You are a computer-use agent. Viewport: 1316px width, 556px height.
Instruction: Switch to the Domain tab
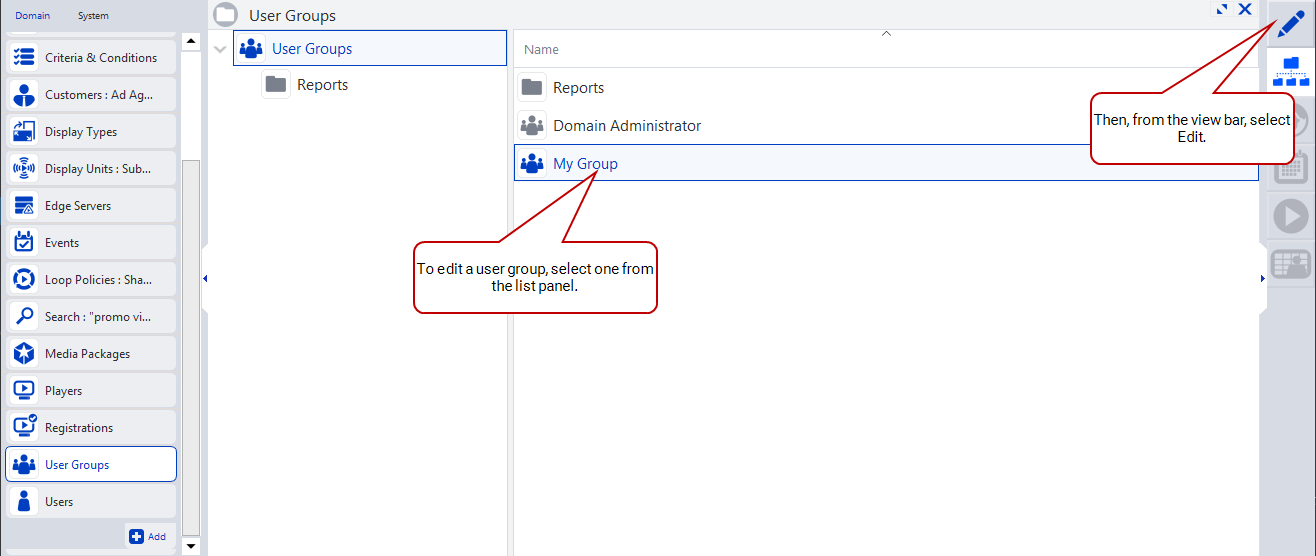[32, 16]
